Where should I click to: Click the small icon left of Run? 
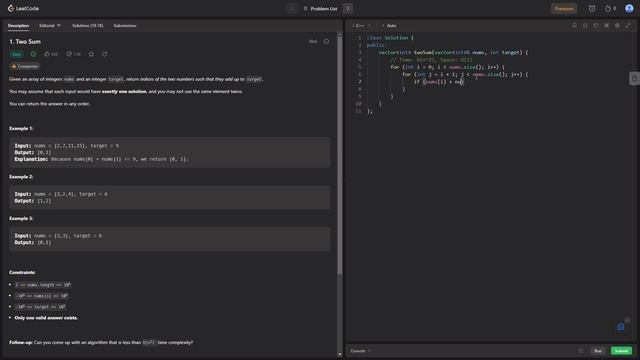click(x=580, y=351)
